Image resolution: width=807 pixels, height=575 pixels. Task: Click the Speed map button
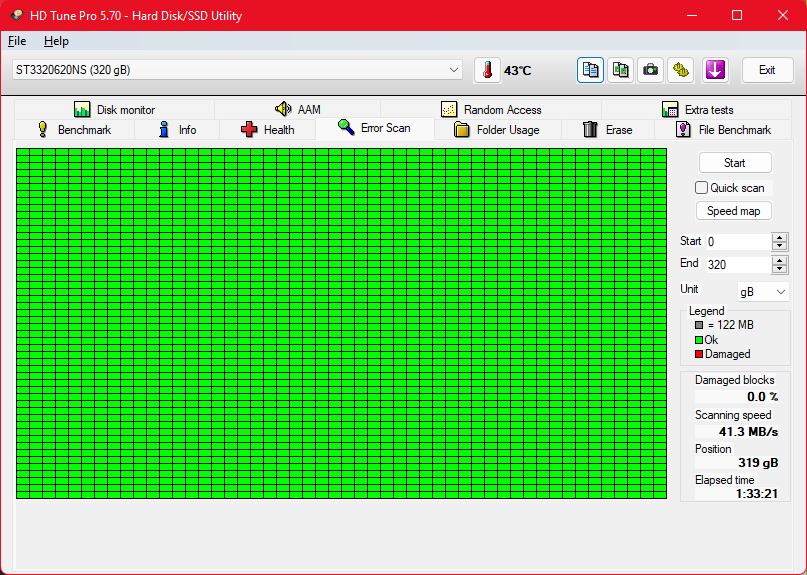pyautogui.click(x=733, y=211)
